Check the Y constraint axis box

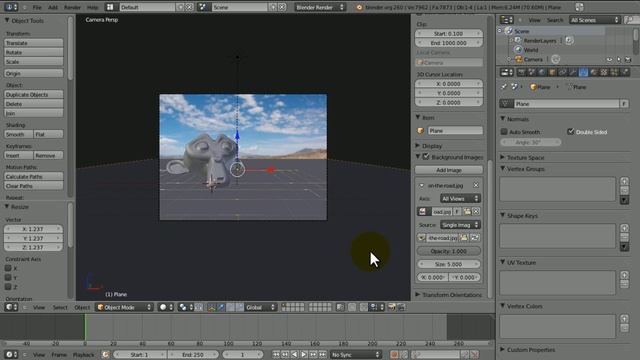point(8,278)
